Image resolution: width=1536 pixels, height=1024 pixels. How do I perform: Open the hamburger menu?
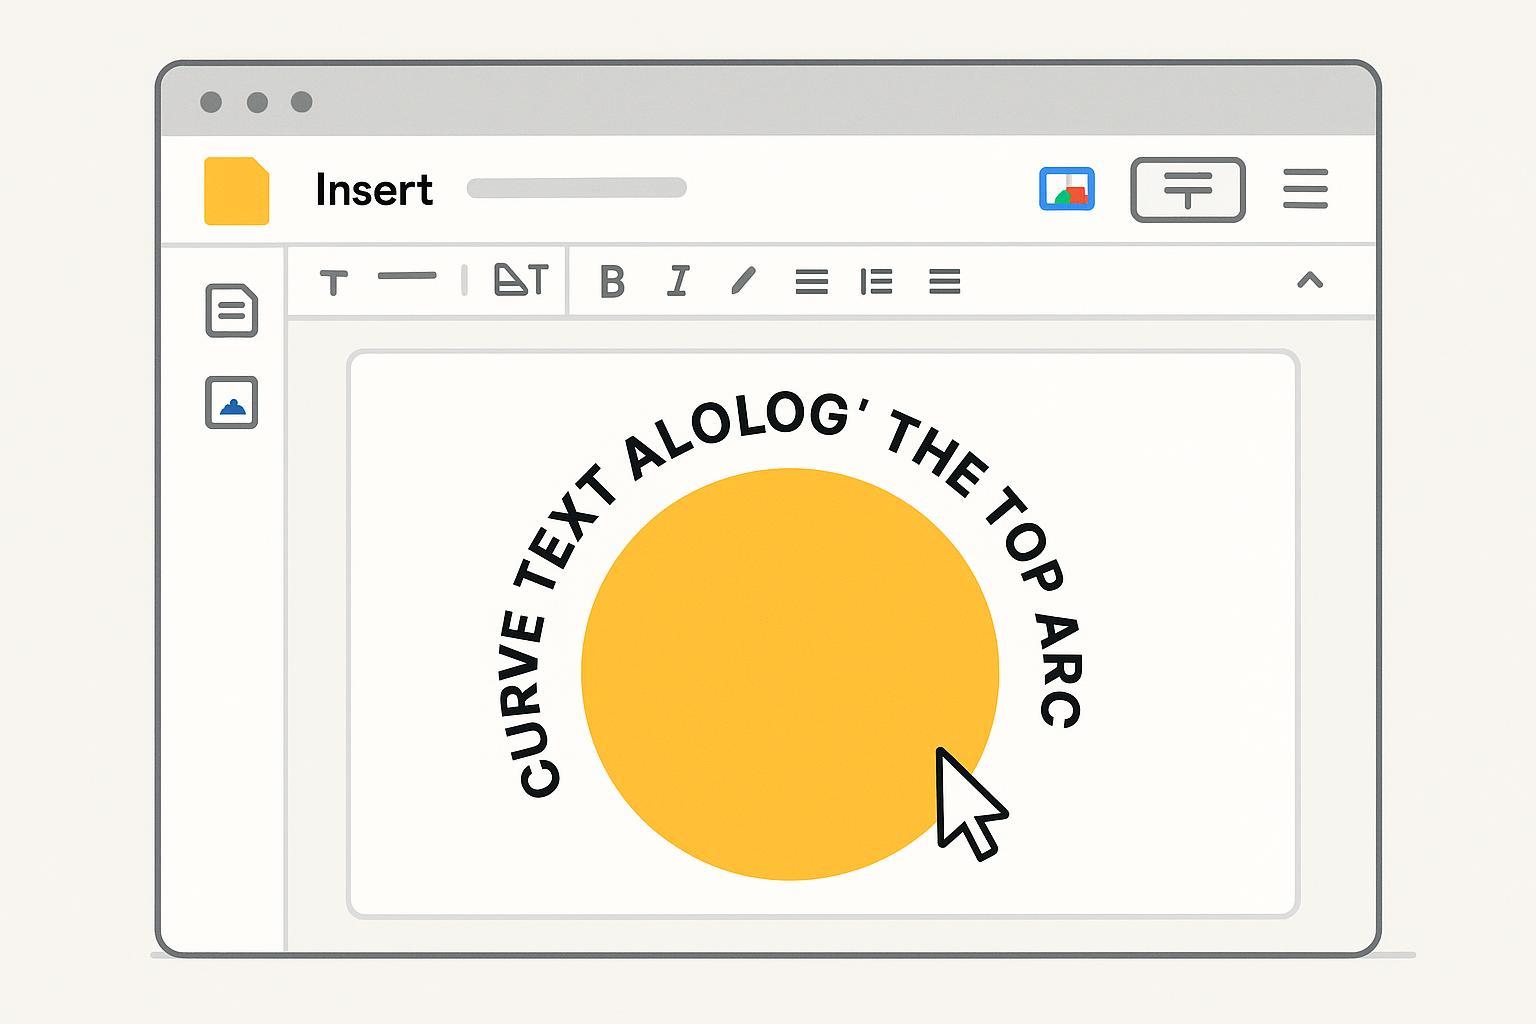[1304, 189]
